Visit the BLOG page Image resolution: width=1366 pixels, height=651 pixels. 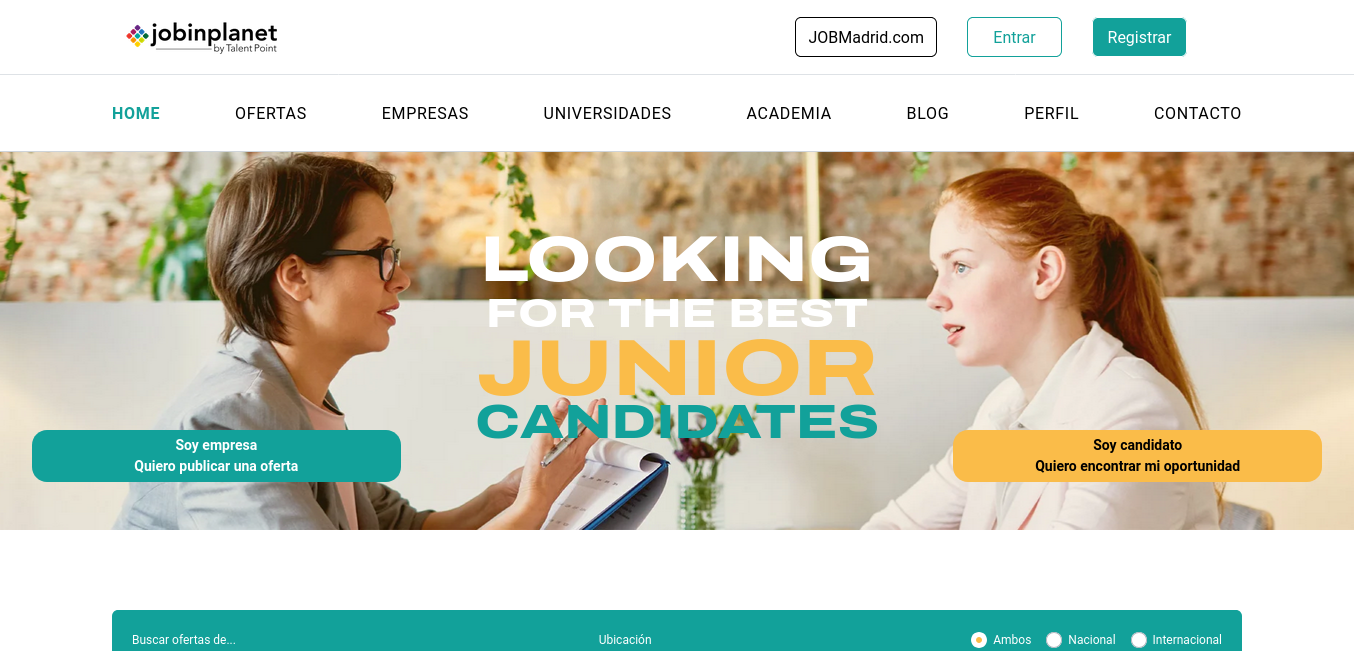[x=928, y=113]
